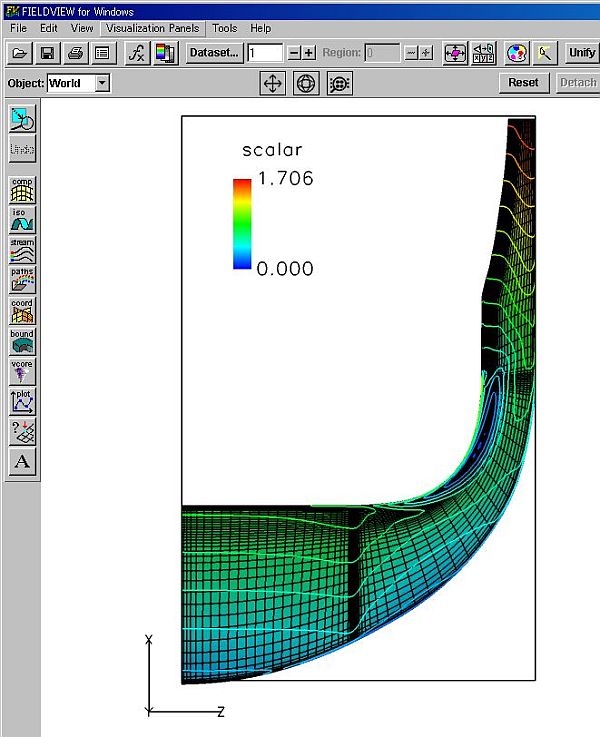Increase the Dataset number with plus button

309,52
